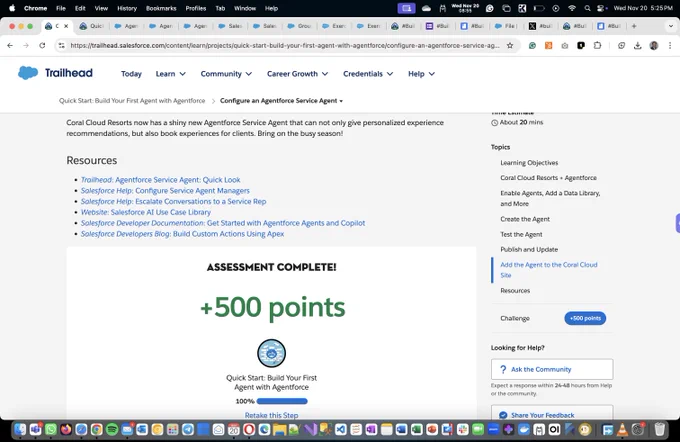Screen dimensions: 680x442
Task: Expand the Help dropdown in Trailhead nav
Action: [421, 74]
